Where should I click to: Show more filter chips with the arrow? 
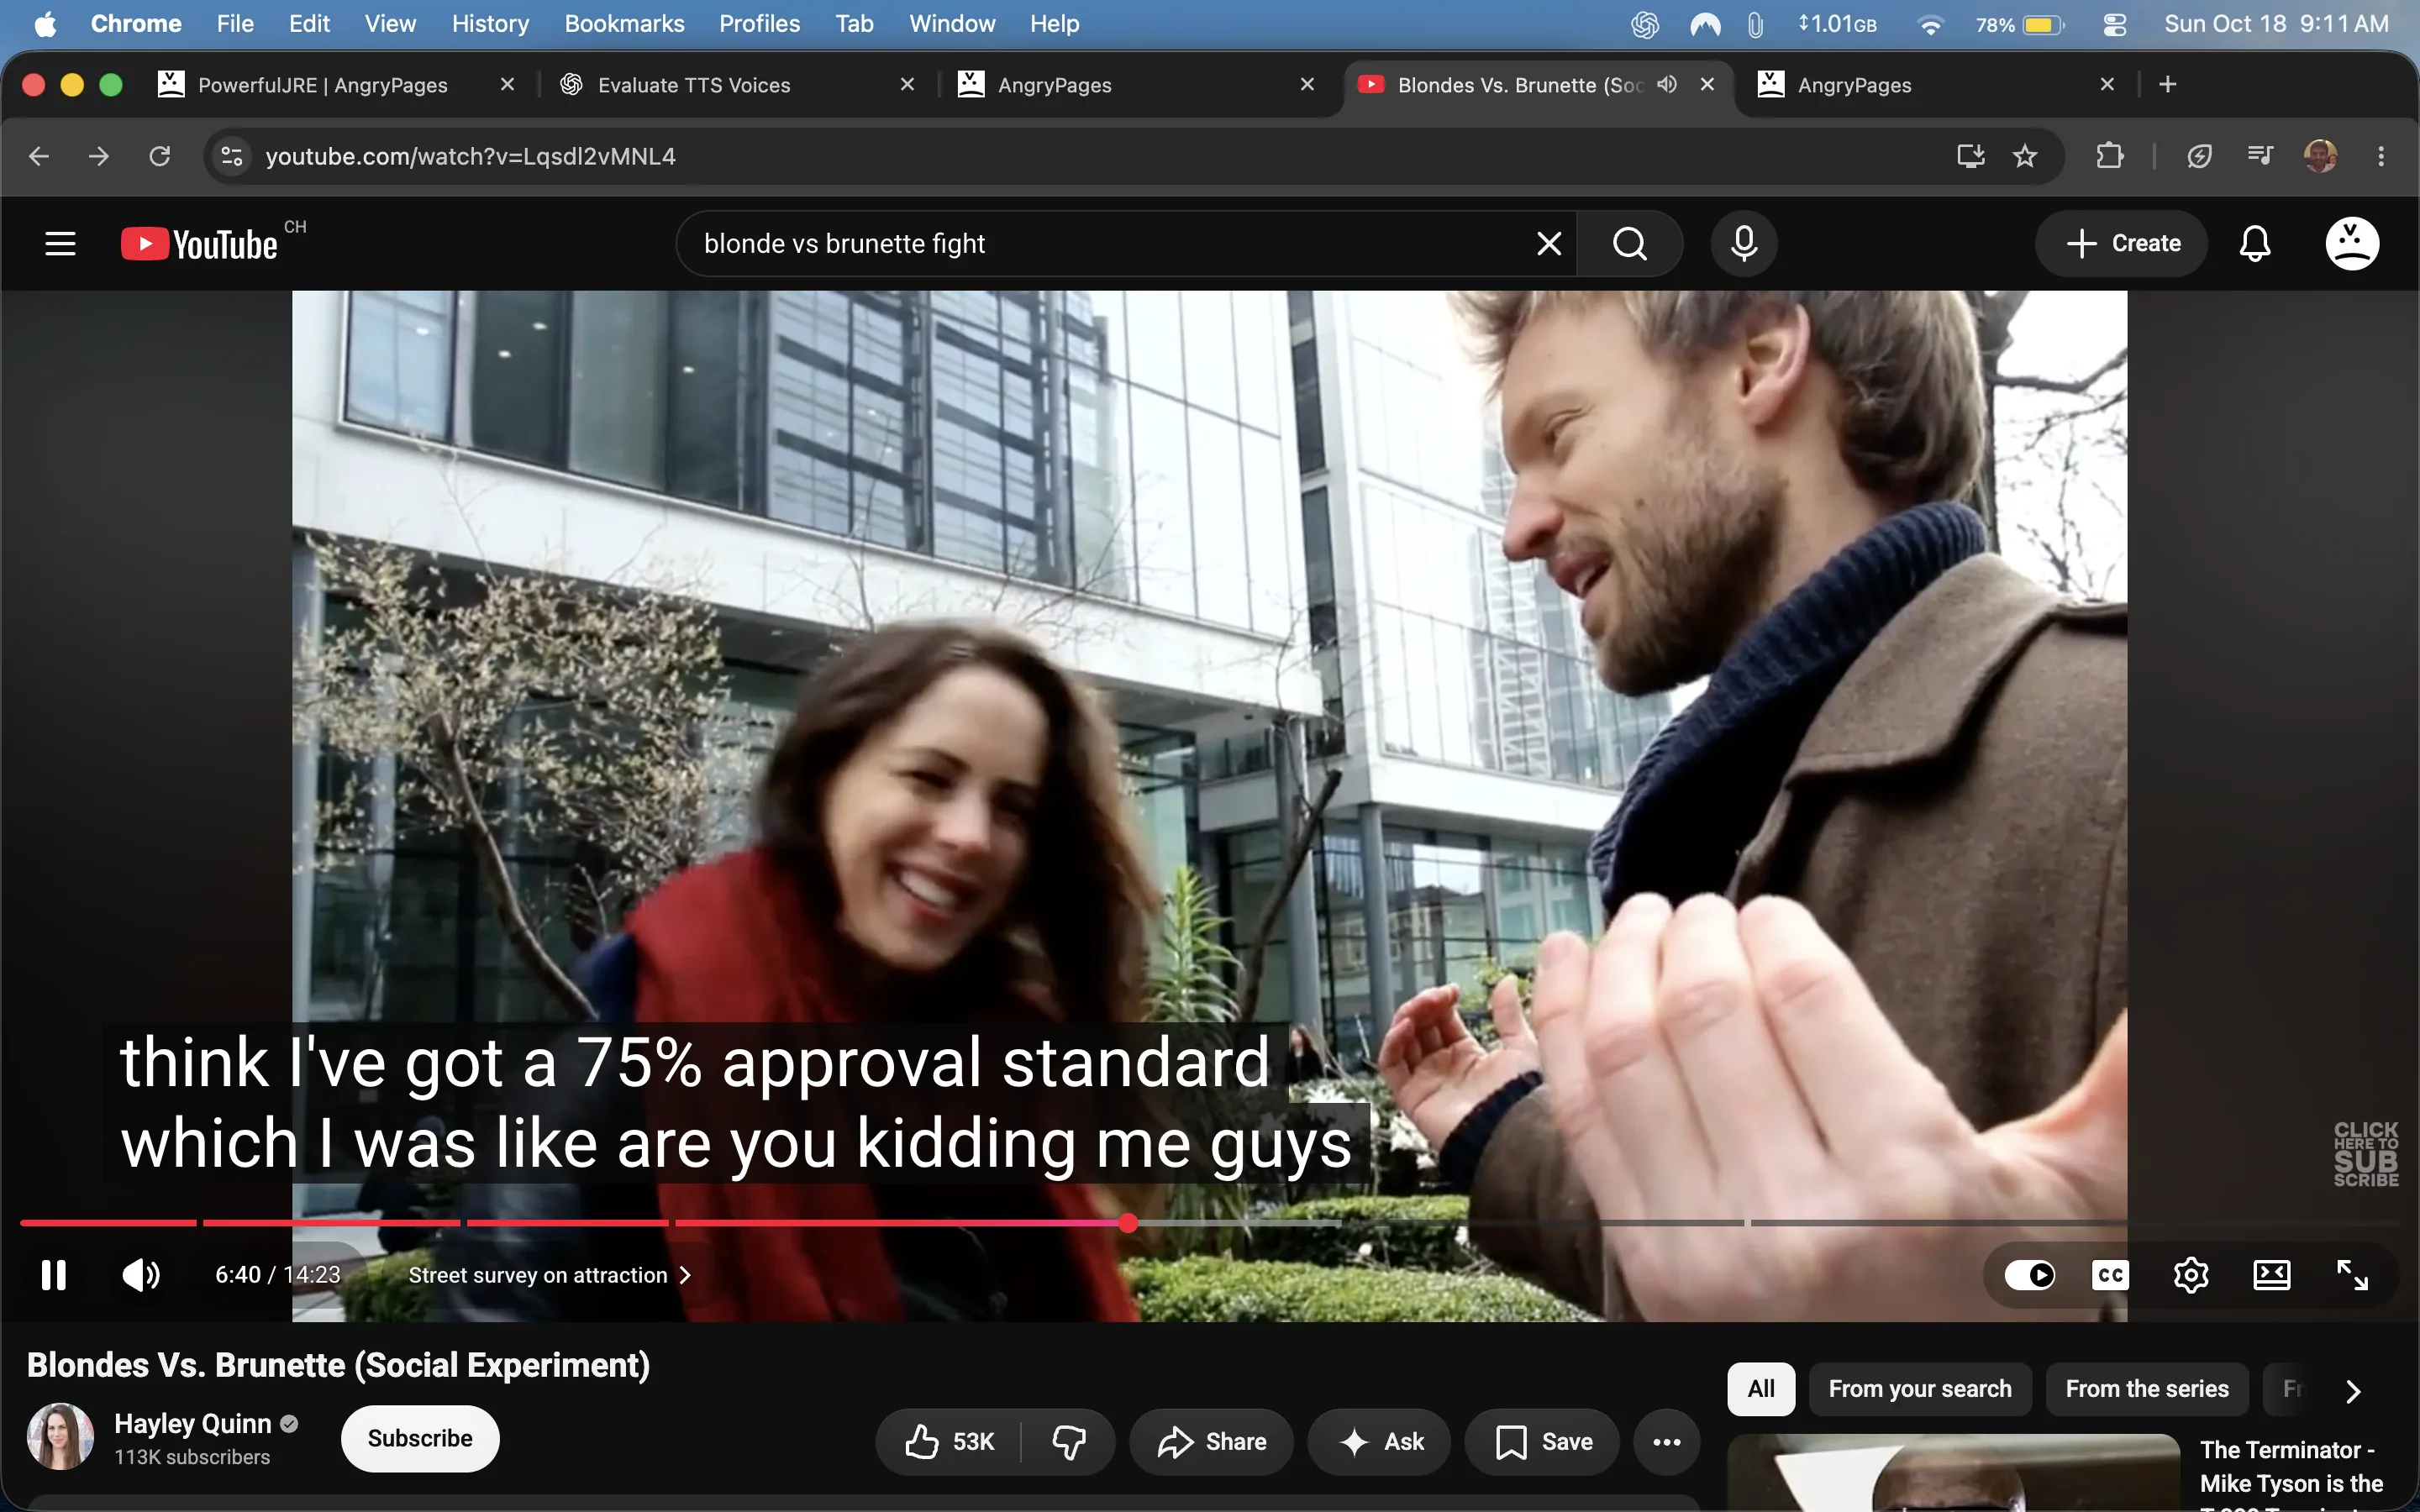tap(2353, 1390)
